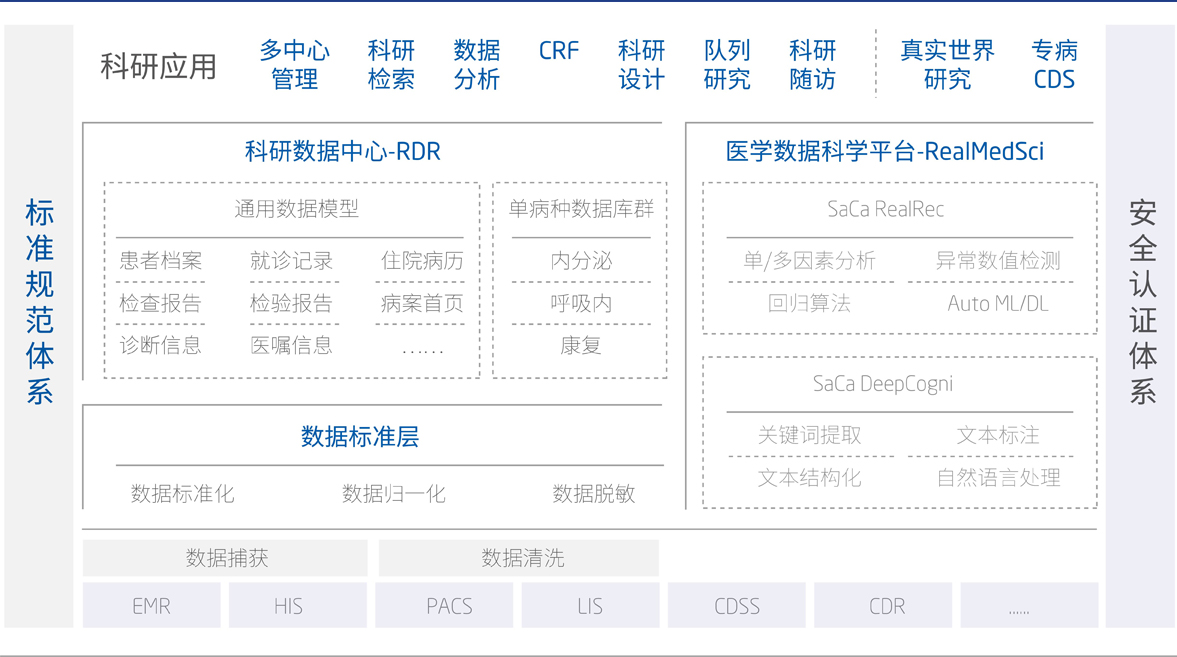1177x657 pixels.
Task: Select 诊断信息 item
Action: tap(161, 345)
